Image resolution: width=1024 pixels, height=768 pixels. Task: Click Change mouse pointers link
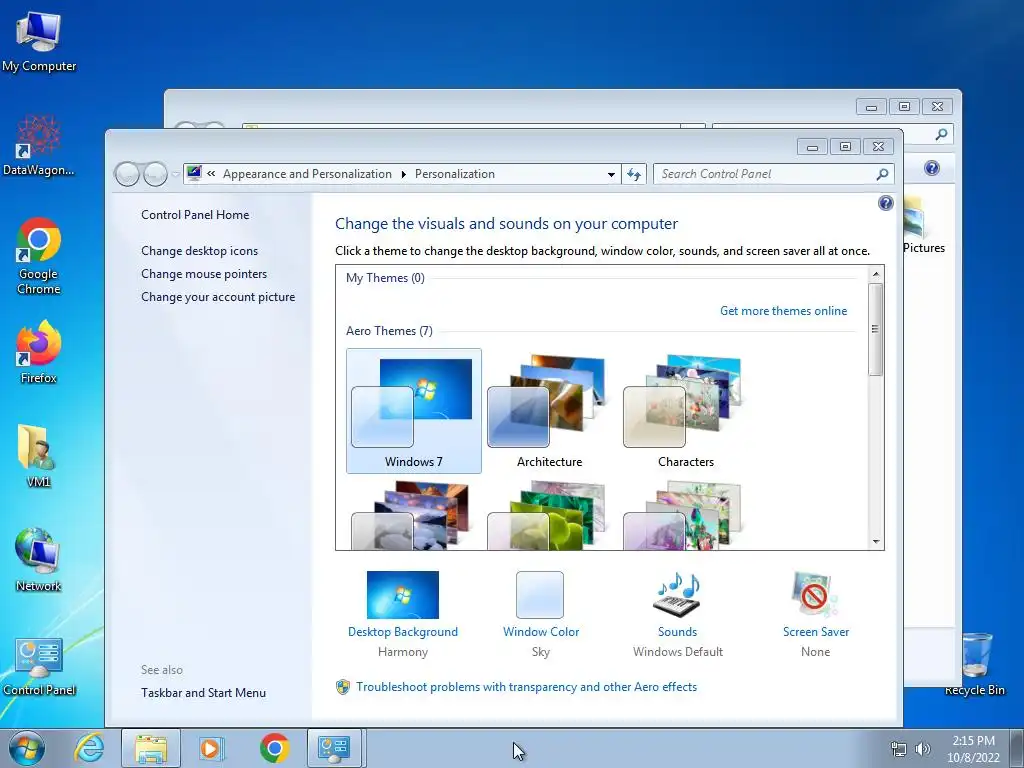[204, 274]
